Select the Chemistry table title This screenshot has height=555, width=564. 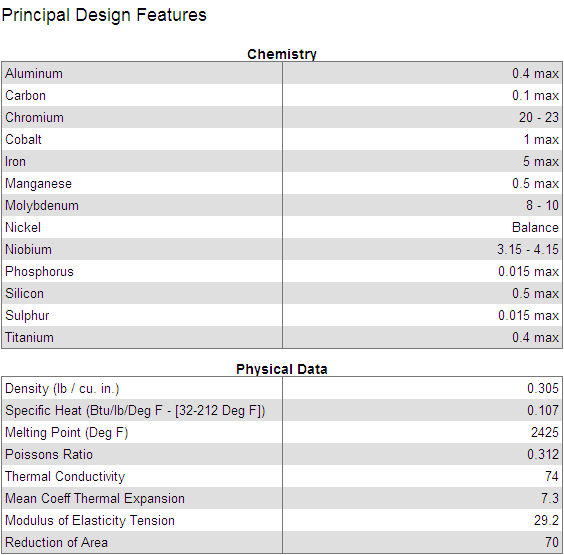282,54
